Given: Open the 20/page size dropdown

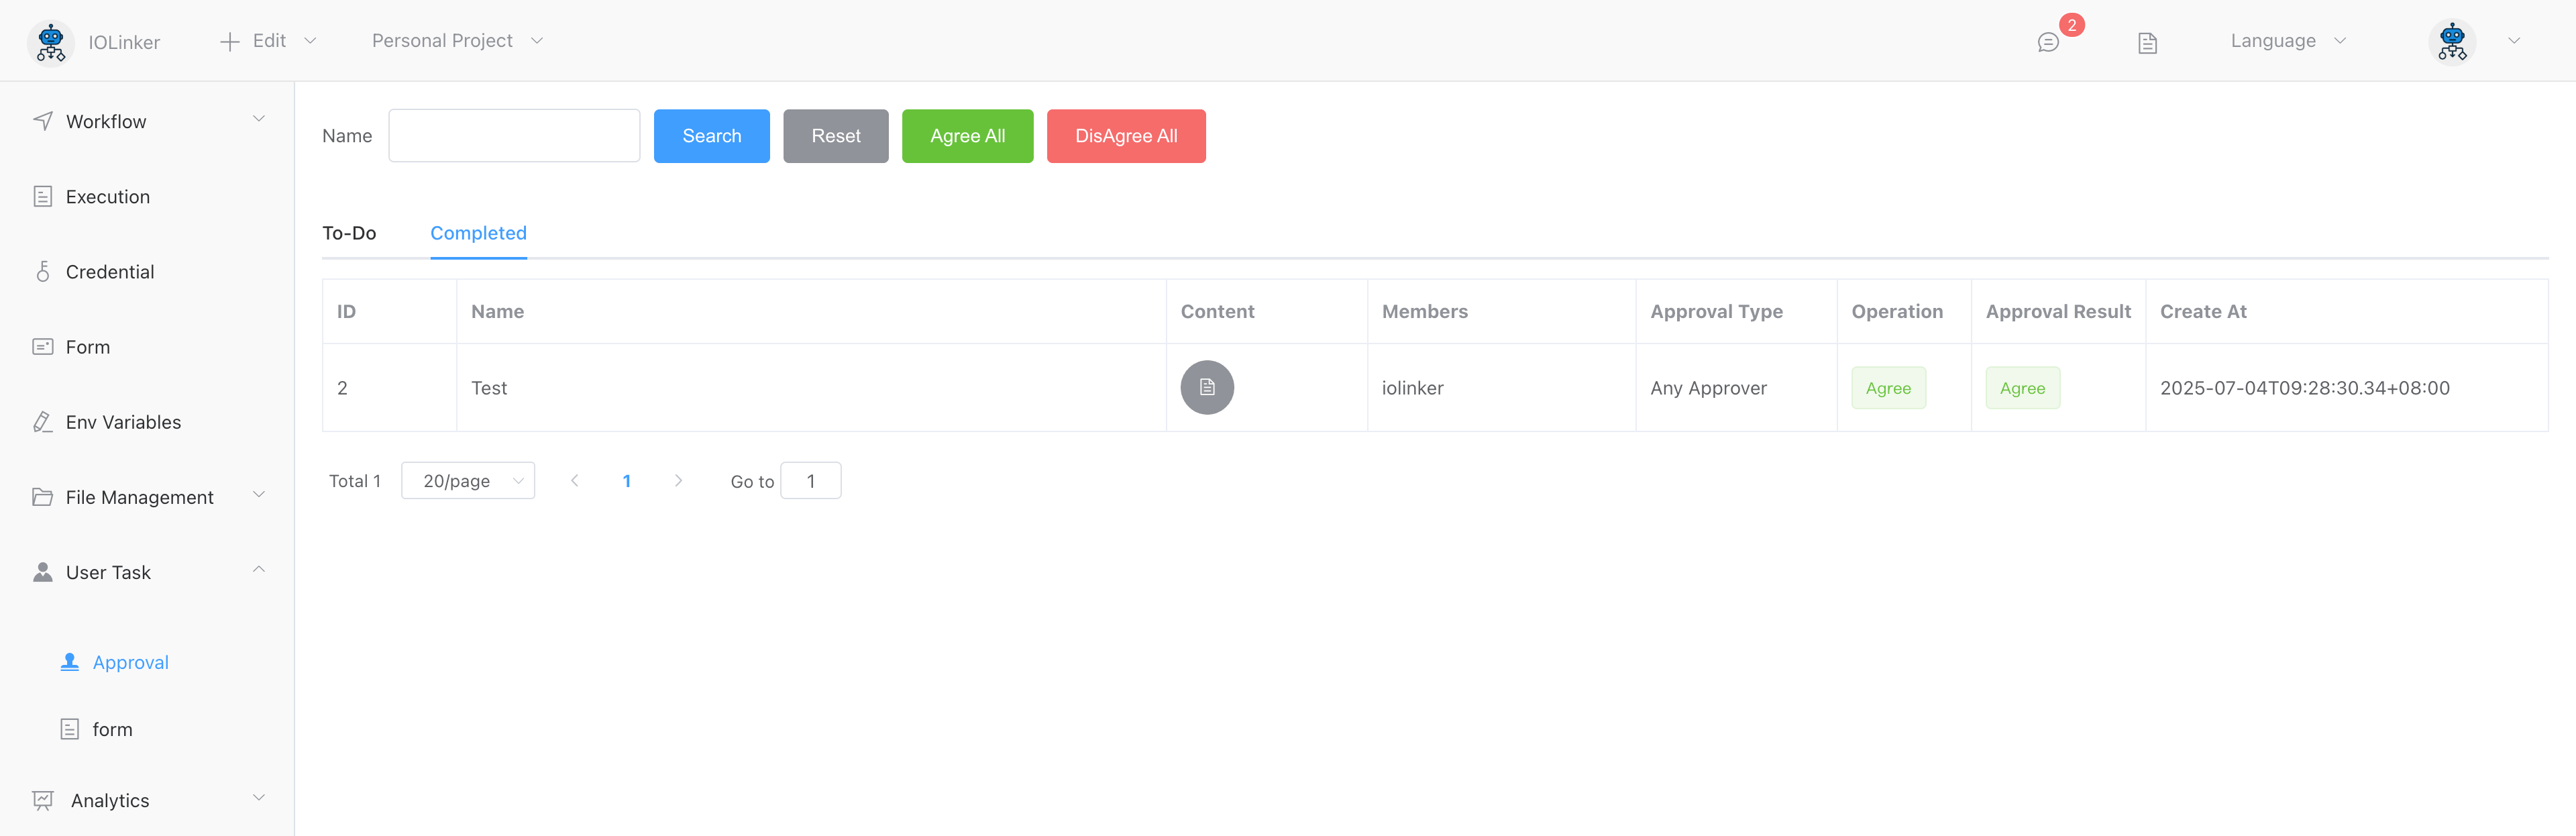Looking at the screenshot, I should point(467,481).
